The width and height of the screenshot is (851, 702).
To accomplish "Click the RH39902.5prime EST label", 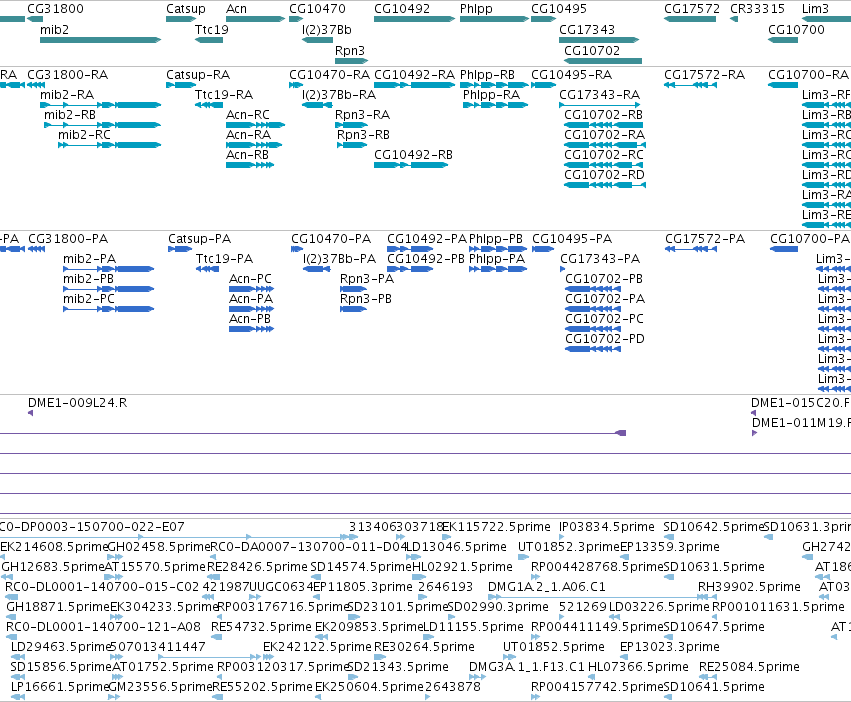I will (750, 587).
